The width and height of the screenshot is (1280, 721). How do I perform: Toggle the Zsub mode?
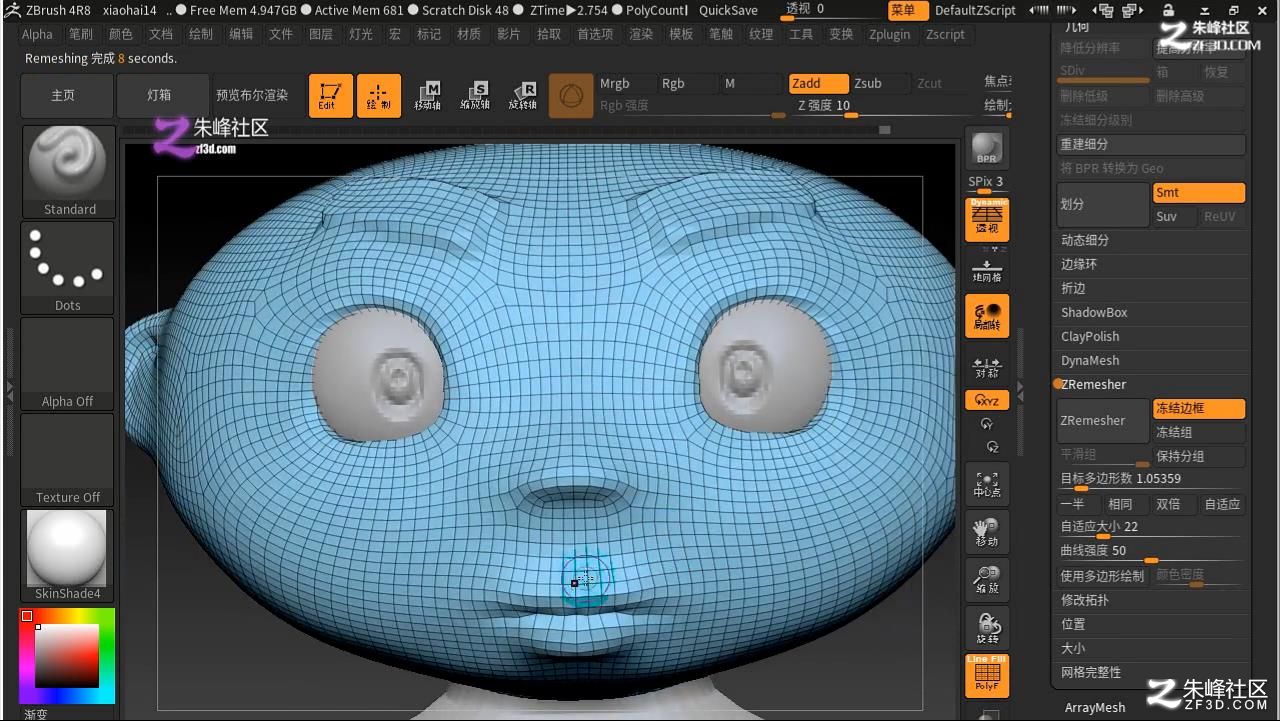[880, 84]
